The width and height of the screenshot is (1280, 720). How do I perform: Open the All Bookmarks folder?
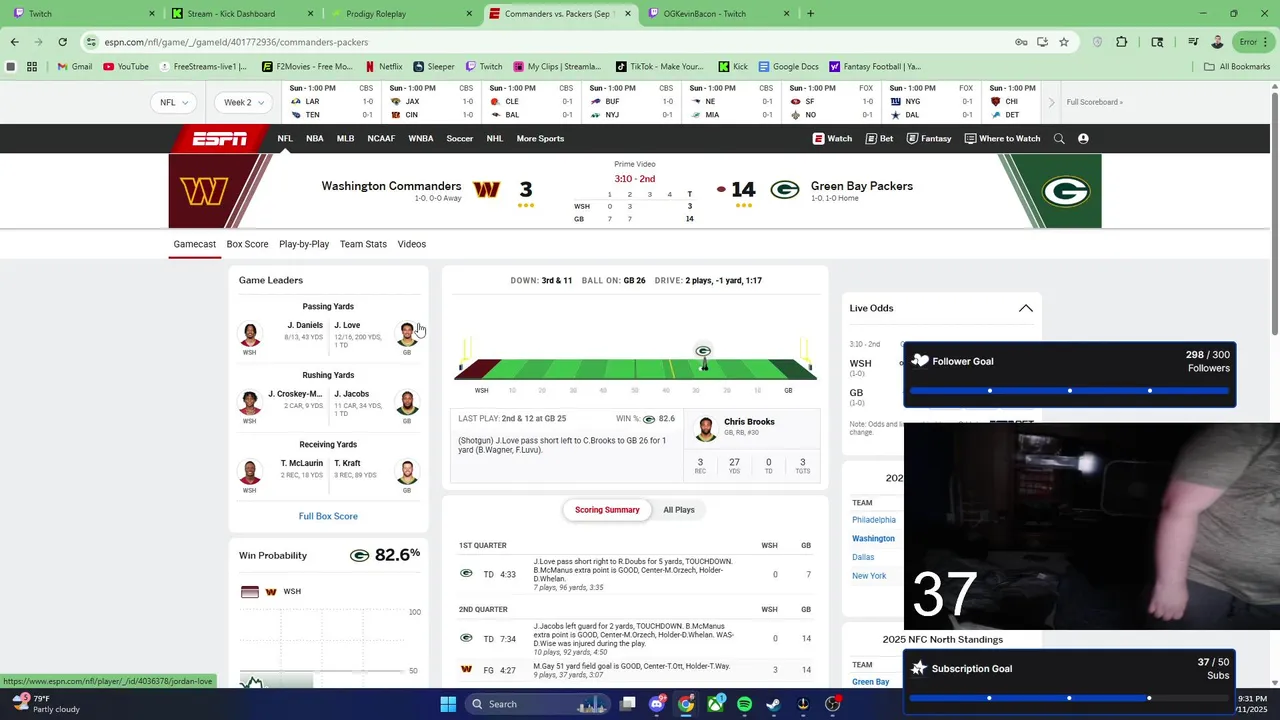pos(1237,67)
